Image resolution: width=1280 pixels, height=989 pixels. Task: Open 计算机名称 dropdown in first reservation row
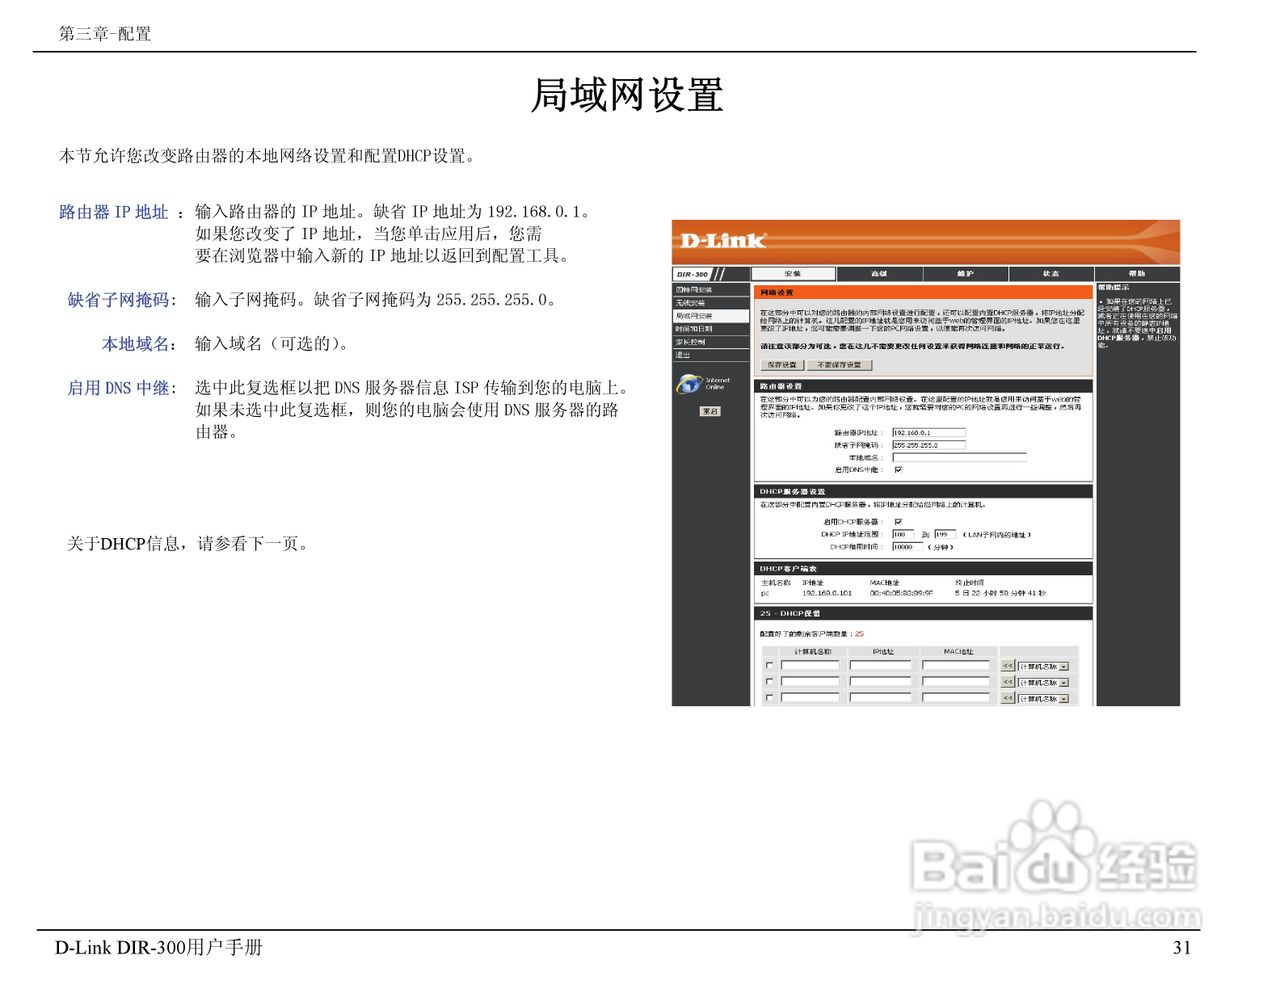point(1043,666)
